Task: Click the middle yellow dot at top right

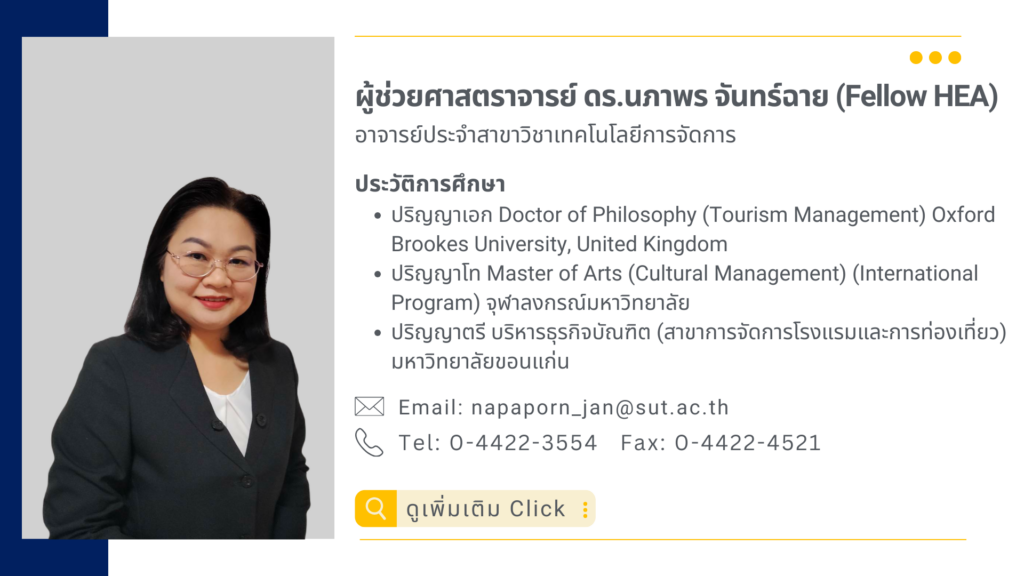Action: [935, 57]
